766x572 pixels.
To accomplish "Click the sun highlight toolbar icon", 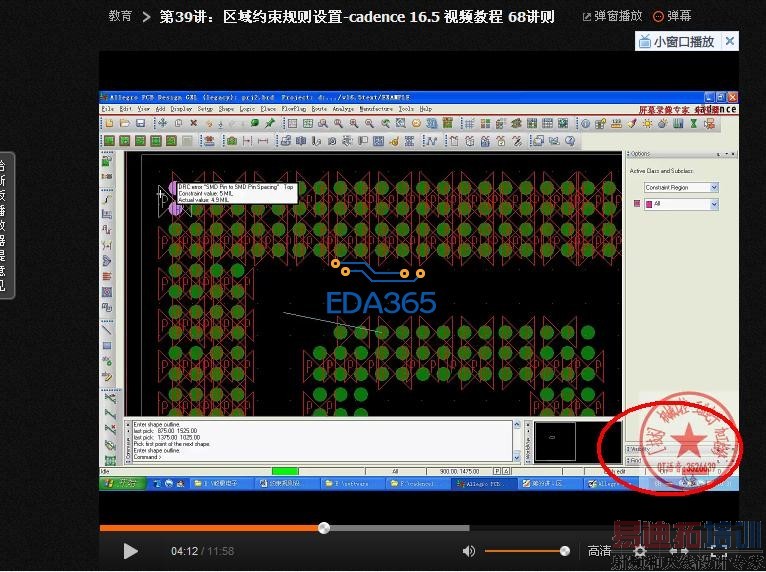I will (x=647, y=124).
